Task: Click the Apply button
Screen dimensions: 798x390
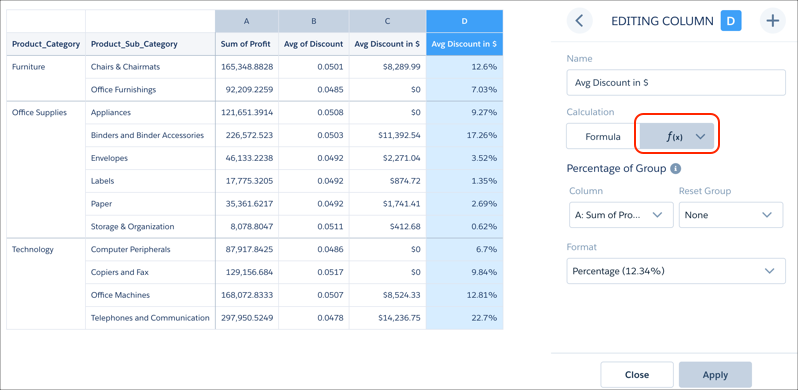Action: [x=715, y=375]
